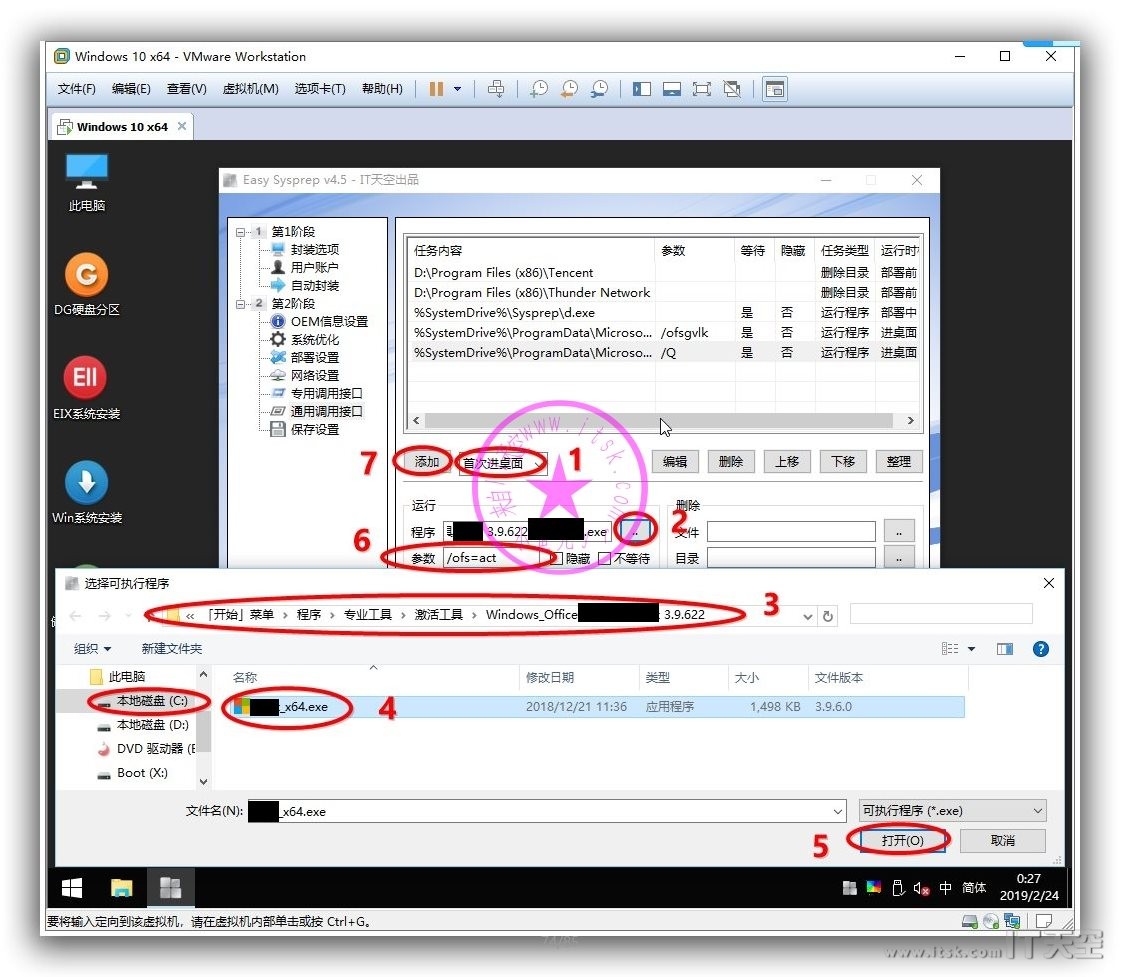Click the 删除 button
1121x977 pixels.
731,462
